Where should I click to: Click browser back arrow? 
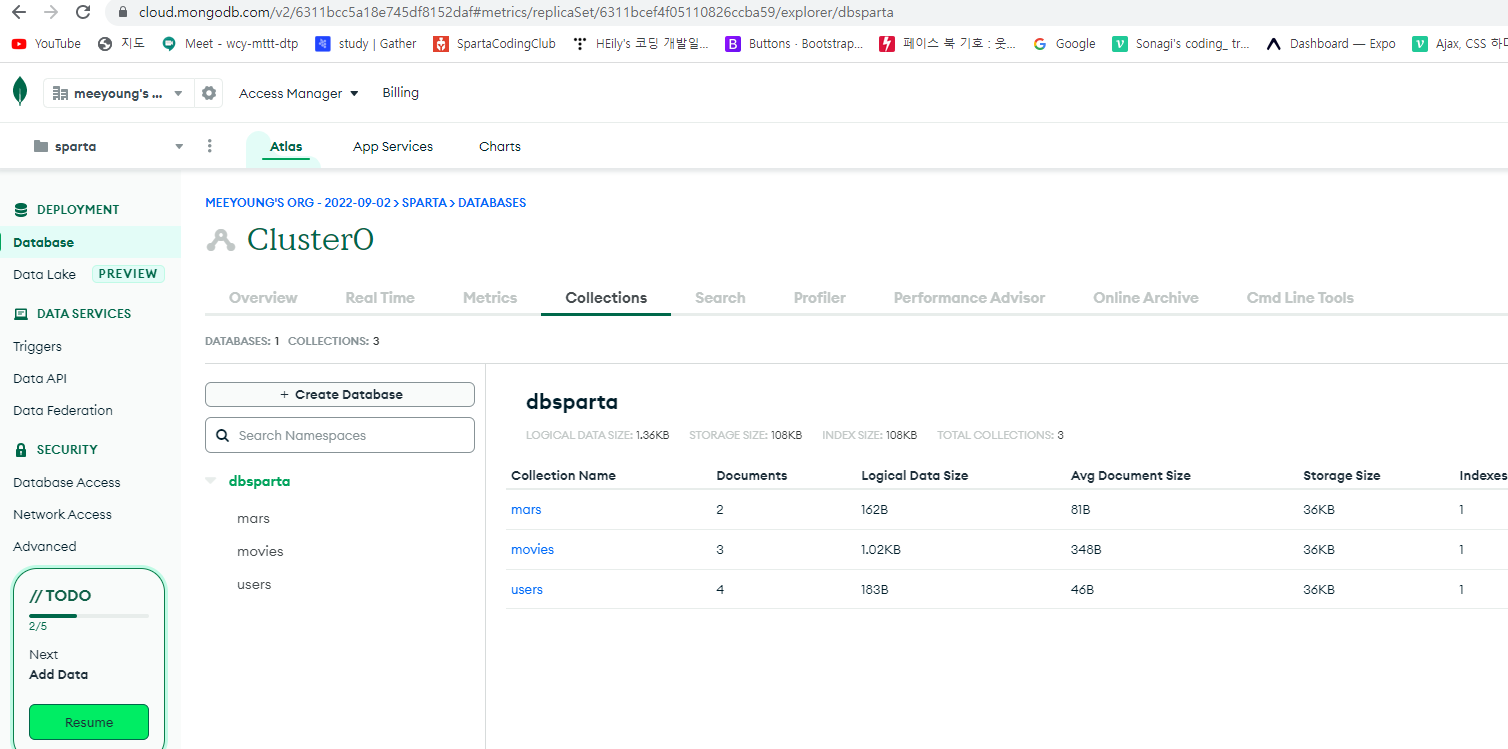pos(19,12)
